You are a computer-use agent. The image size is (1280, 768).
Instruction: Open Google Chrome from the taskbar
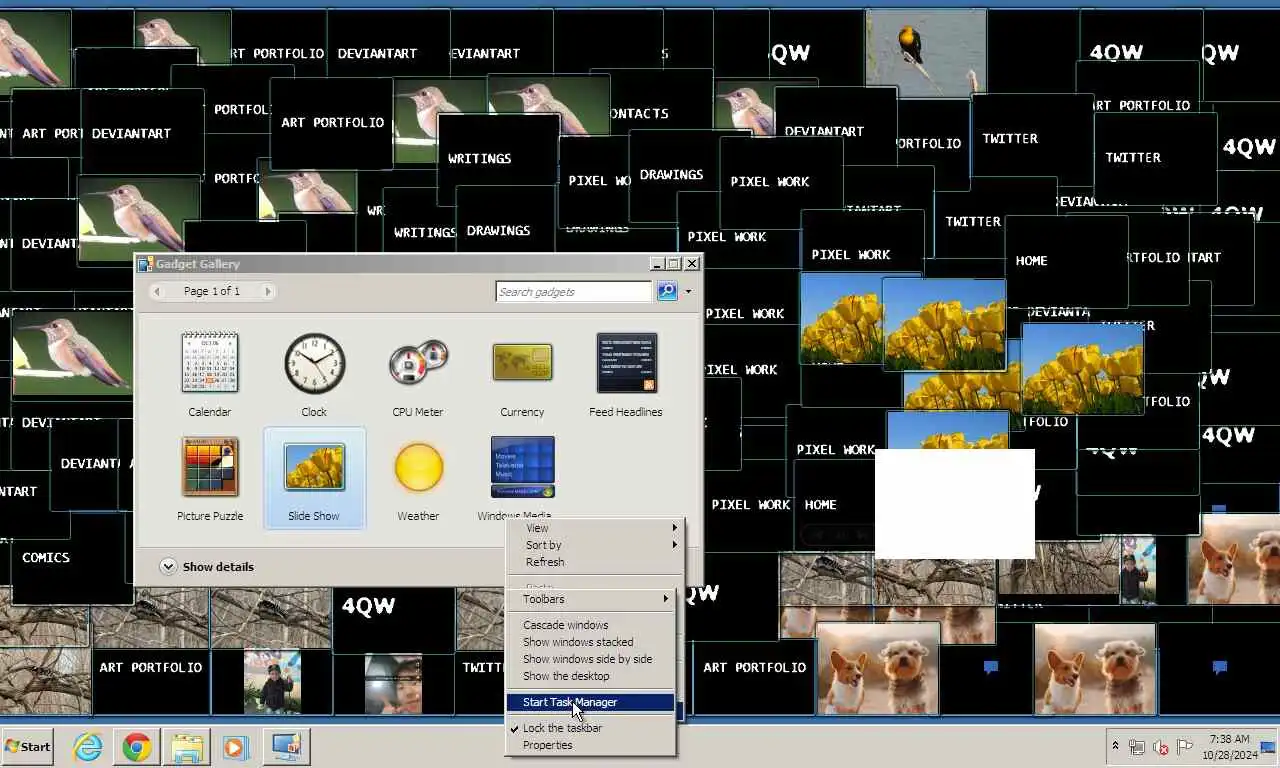(137, 746)
